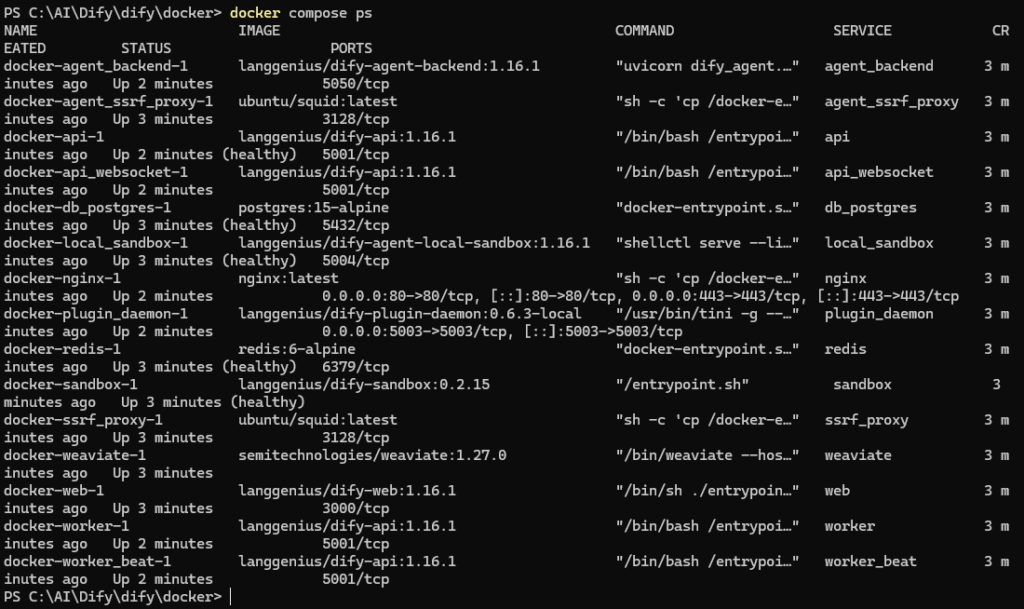Click the plugin_daemon service name
This screenshot has height=609, width=1024.
click(x=879, y=313)
